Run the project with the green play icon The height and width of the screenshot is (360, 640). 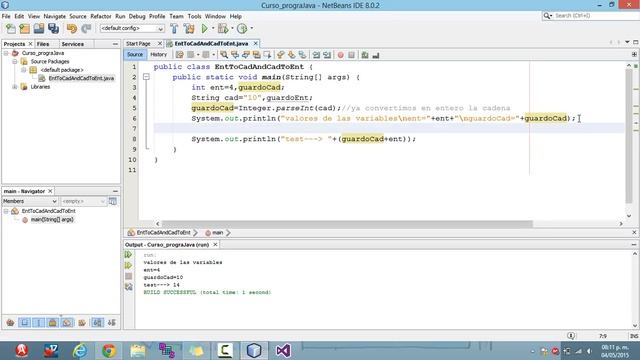204,29
